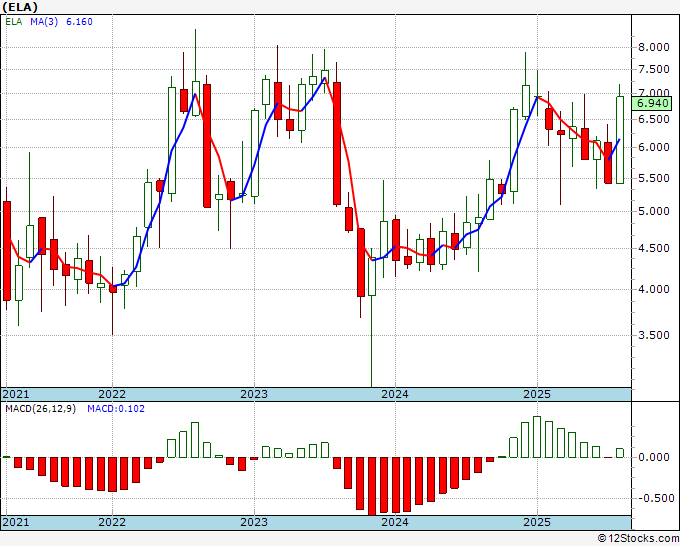Click the 12Stocks.com copyright link
The width and height of the screenshot is (680, 546).
638,539
